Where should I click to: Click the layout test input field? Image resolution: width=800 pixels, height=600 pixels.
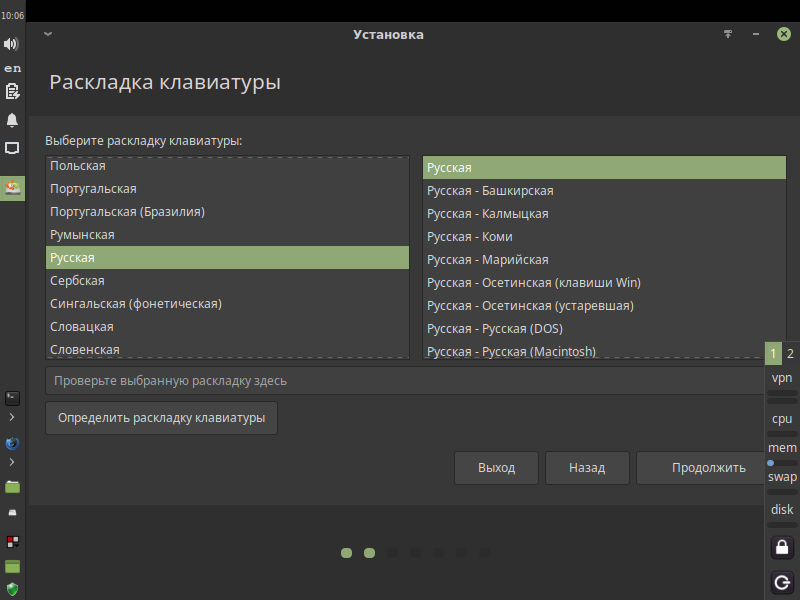tap(406, 381)
